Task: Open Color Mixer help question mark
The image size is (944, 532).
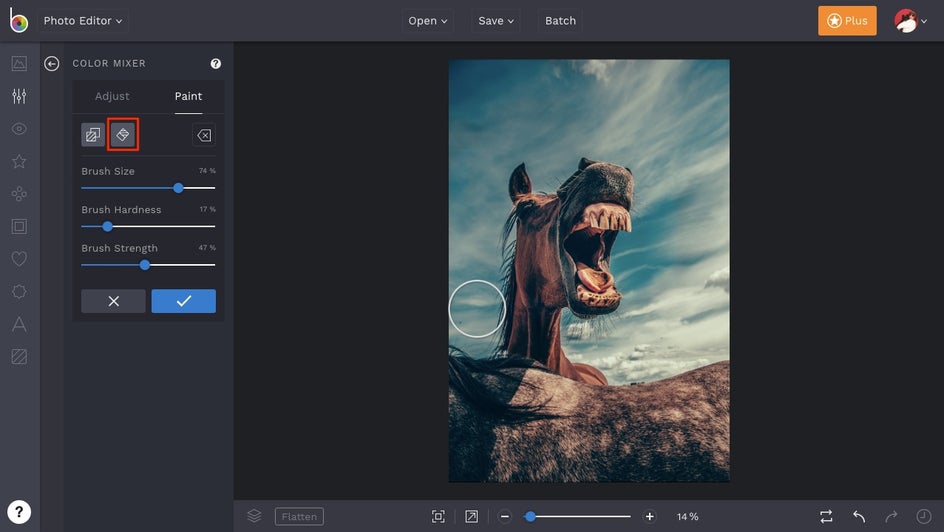Action: coord(216,63)
